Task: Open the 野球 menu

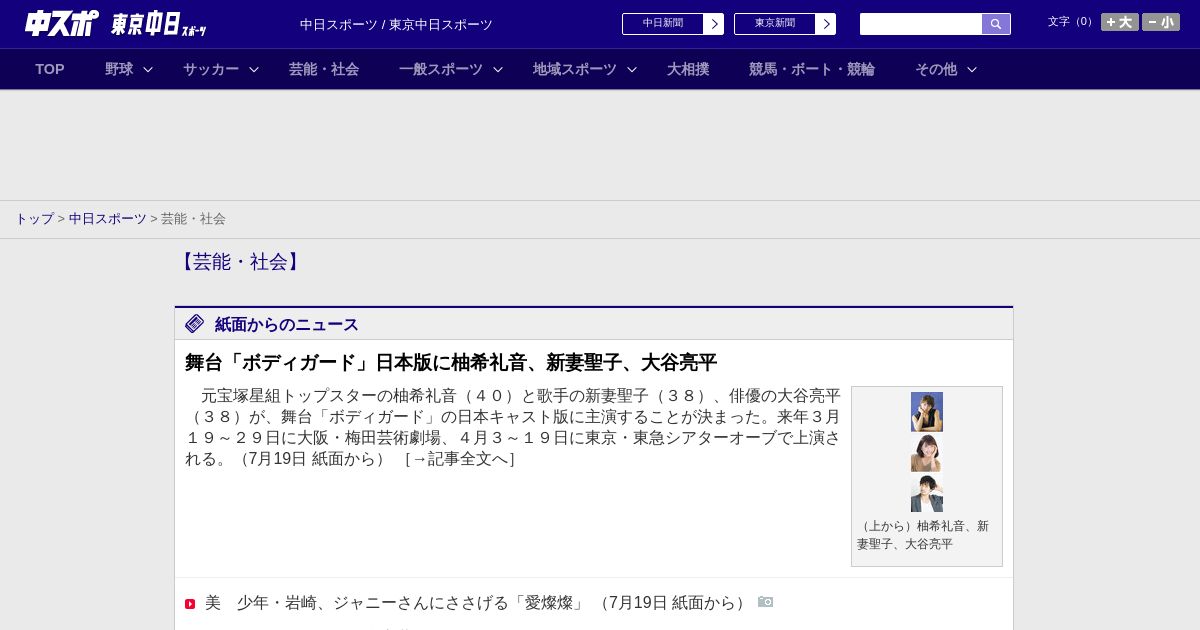Action: [x=119, y=69]
